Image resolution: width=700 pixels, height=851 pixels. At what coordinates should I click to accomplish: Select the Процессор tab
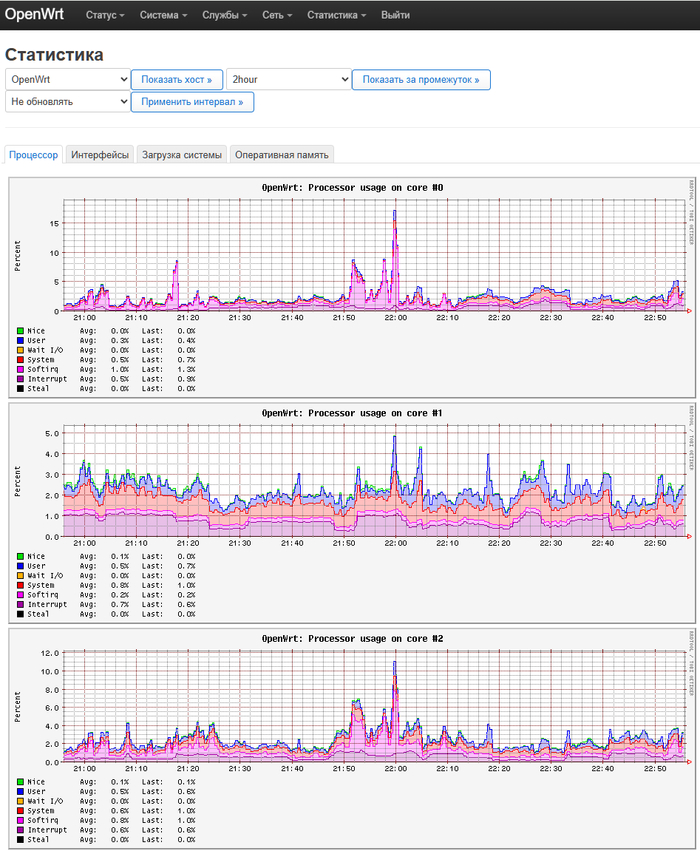point(34,154)
